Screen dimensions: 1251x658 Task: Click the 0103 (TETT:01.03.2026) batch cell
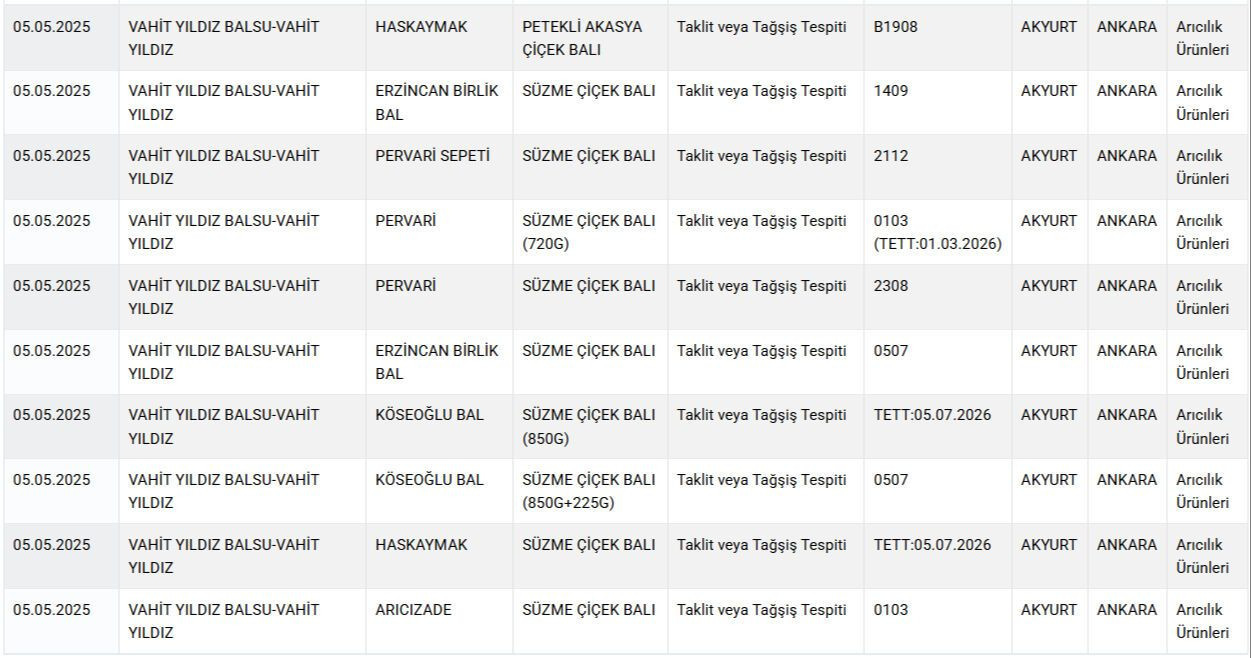click(x=937, y=232)
